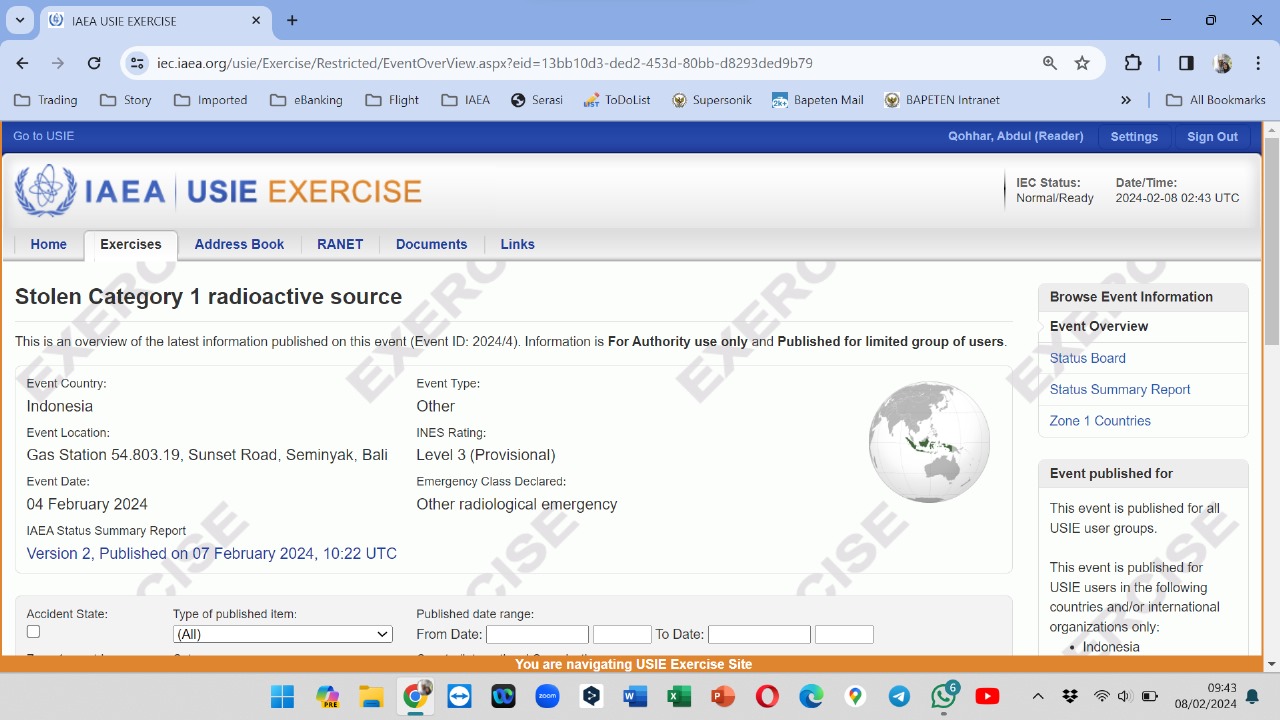The width and height of the screenshot is (1280, 720).
Task: Open the Bapeten Mail bookmark
Action: 818,100
